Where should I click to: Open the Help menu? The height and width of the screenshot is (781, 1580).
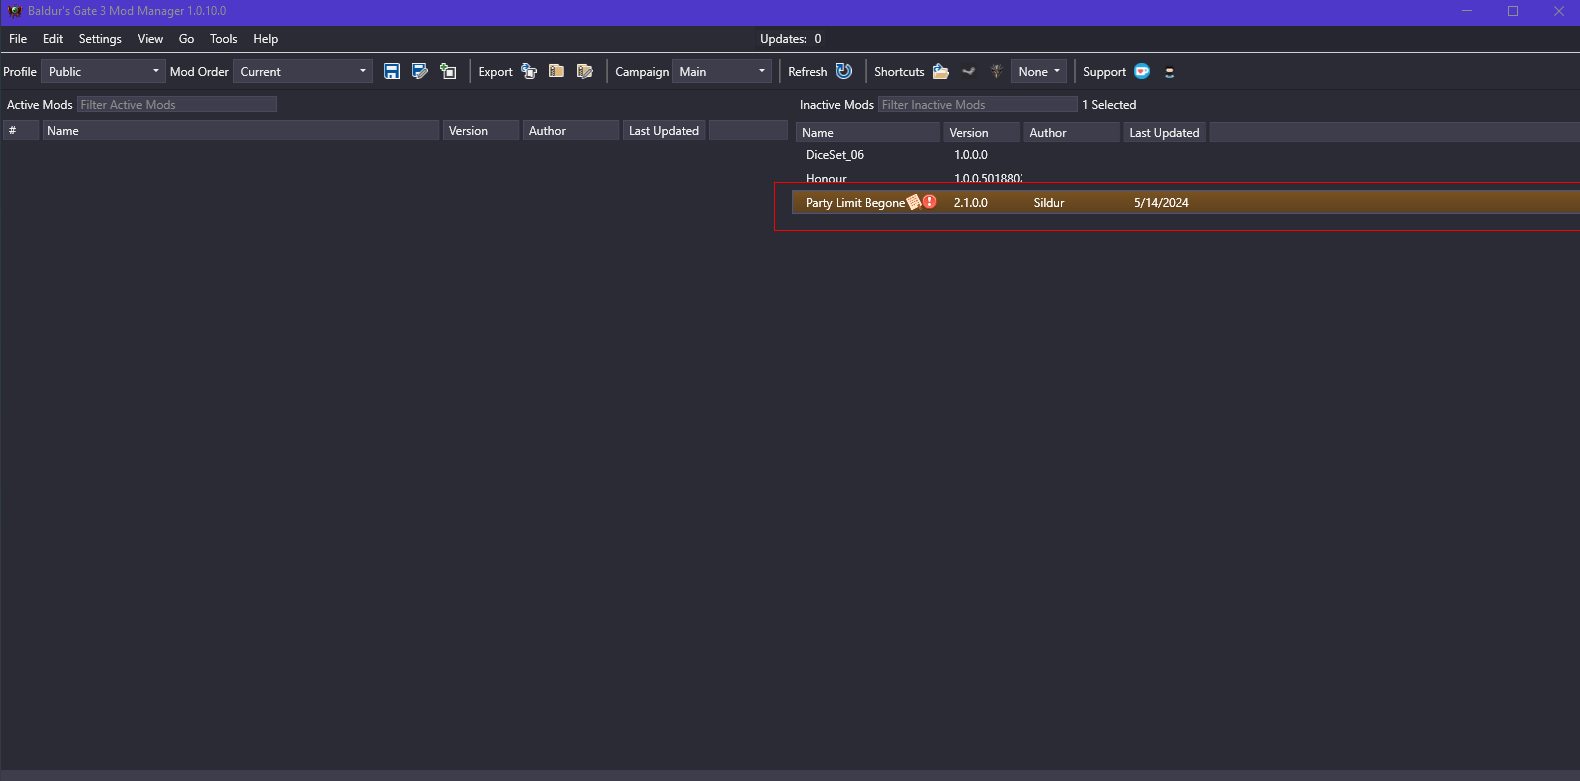266,39
